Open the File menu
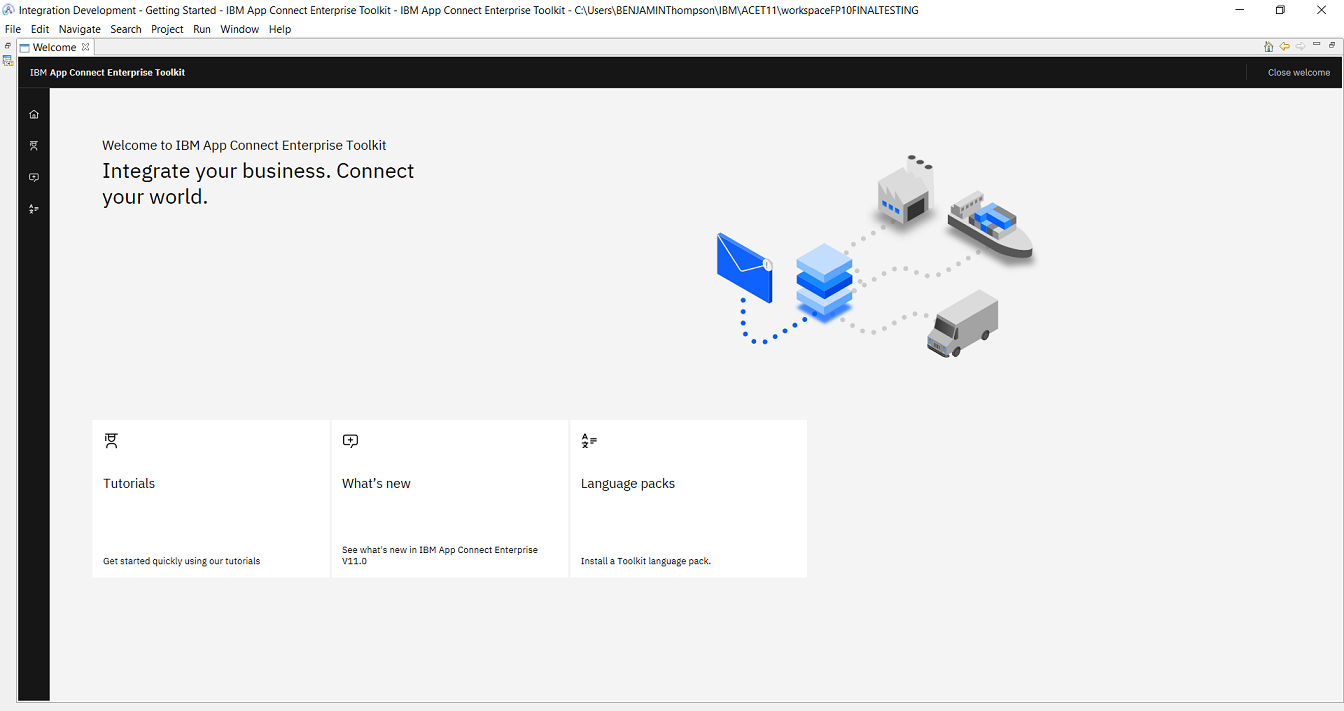 coord(13,29)
